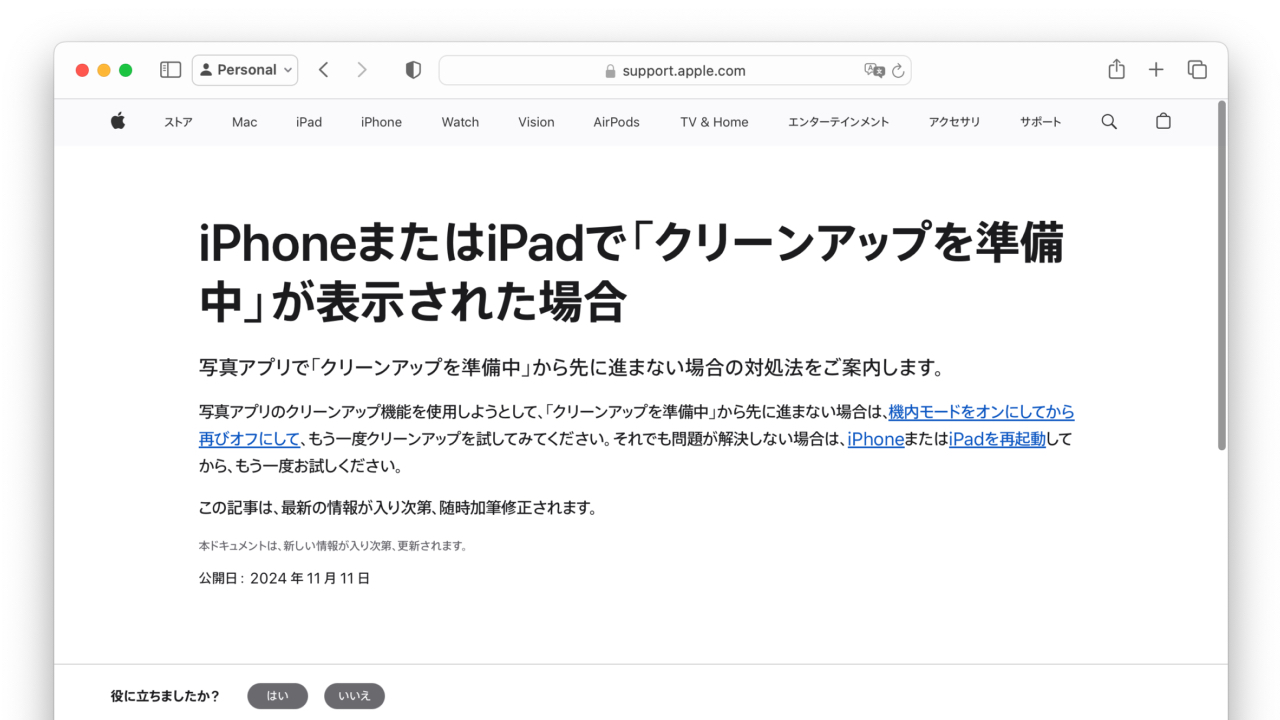The image size is (1280, 720).
Task: Click the Apple logo in navigation
Action: pos(118,121)
